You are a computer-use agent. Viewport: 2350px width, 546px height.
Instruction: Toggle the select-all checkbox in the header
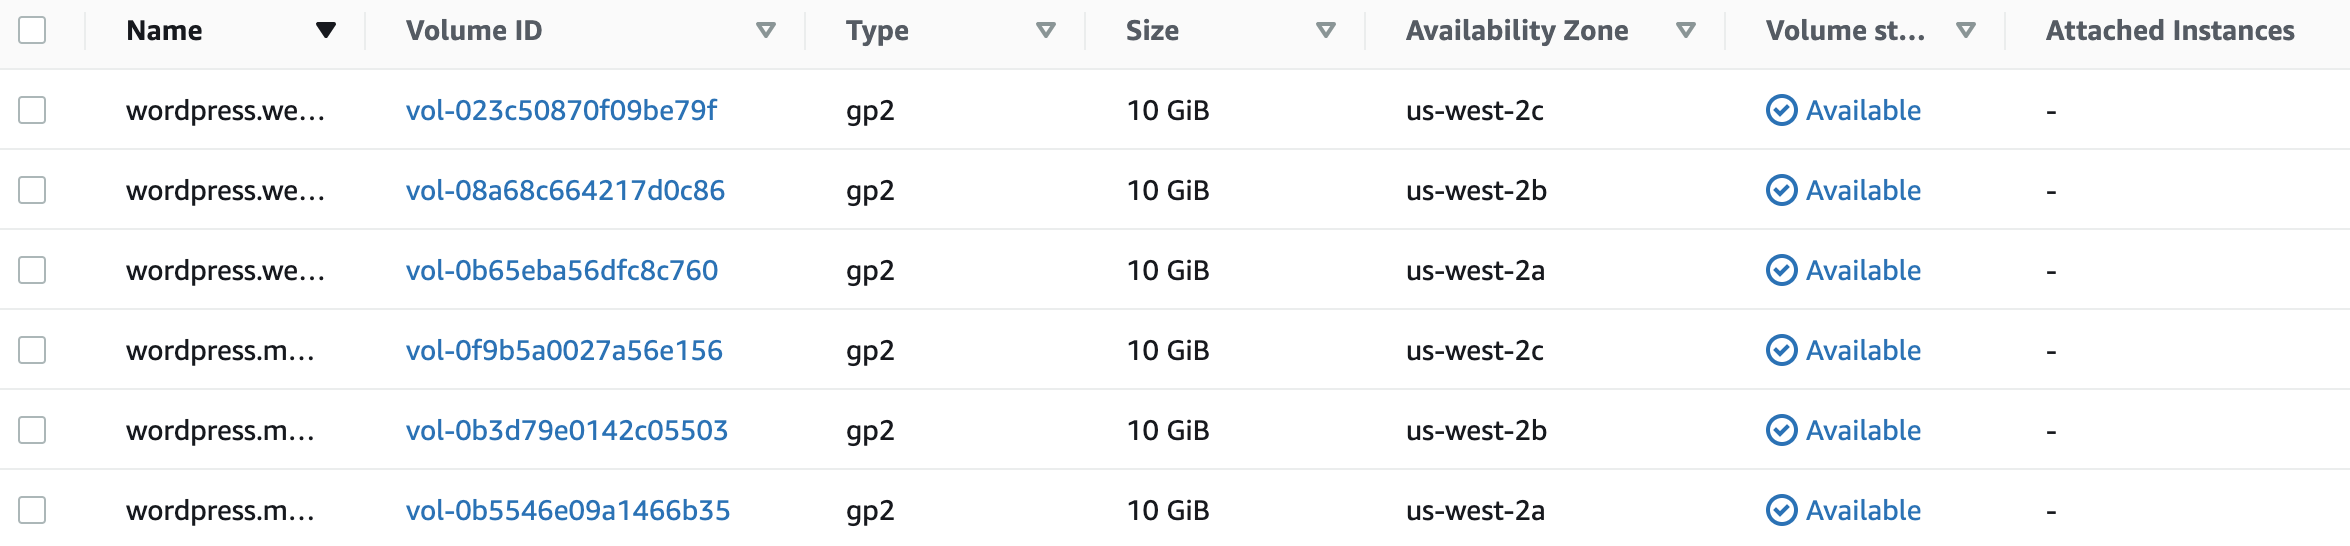[x=32, y=31]
